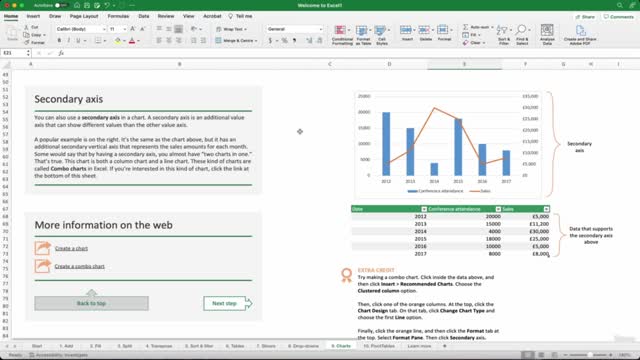Click the Name Box cell reference field
640x360 pixels.
click(x=16, y=53)
